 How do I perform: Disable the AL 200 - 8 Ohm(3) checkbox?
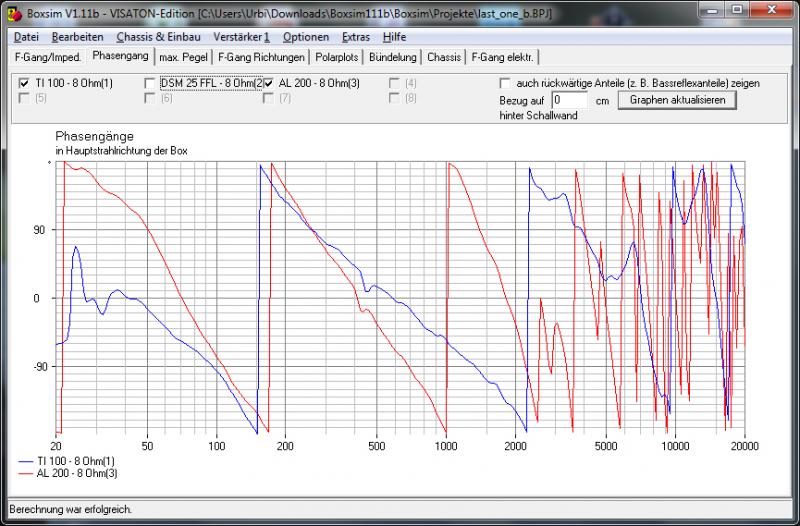(x=268, y=83)
